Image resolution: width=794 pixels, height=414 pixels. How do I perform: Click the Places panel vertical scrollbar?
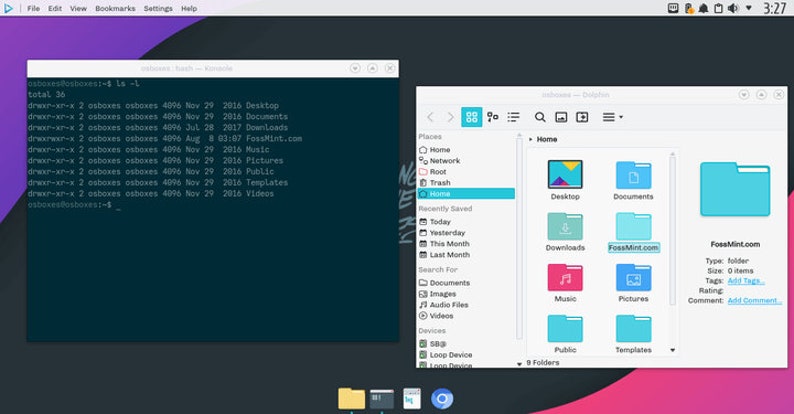coord(519,238)
